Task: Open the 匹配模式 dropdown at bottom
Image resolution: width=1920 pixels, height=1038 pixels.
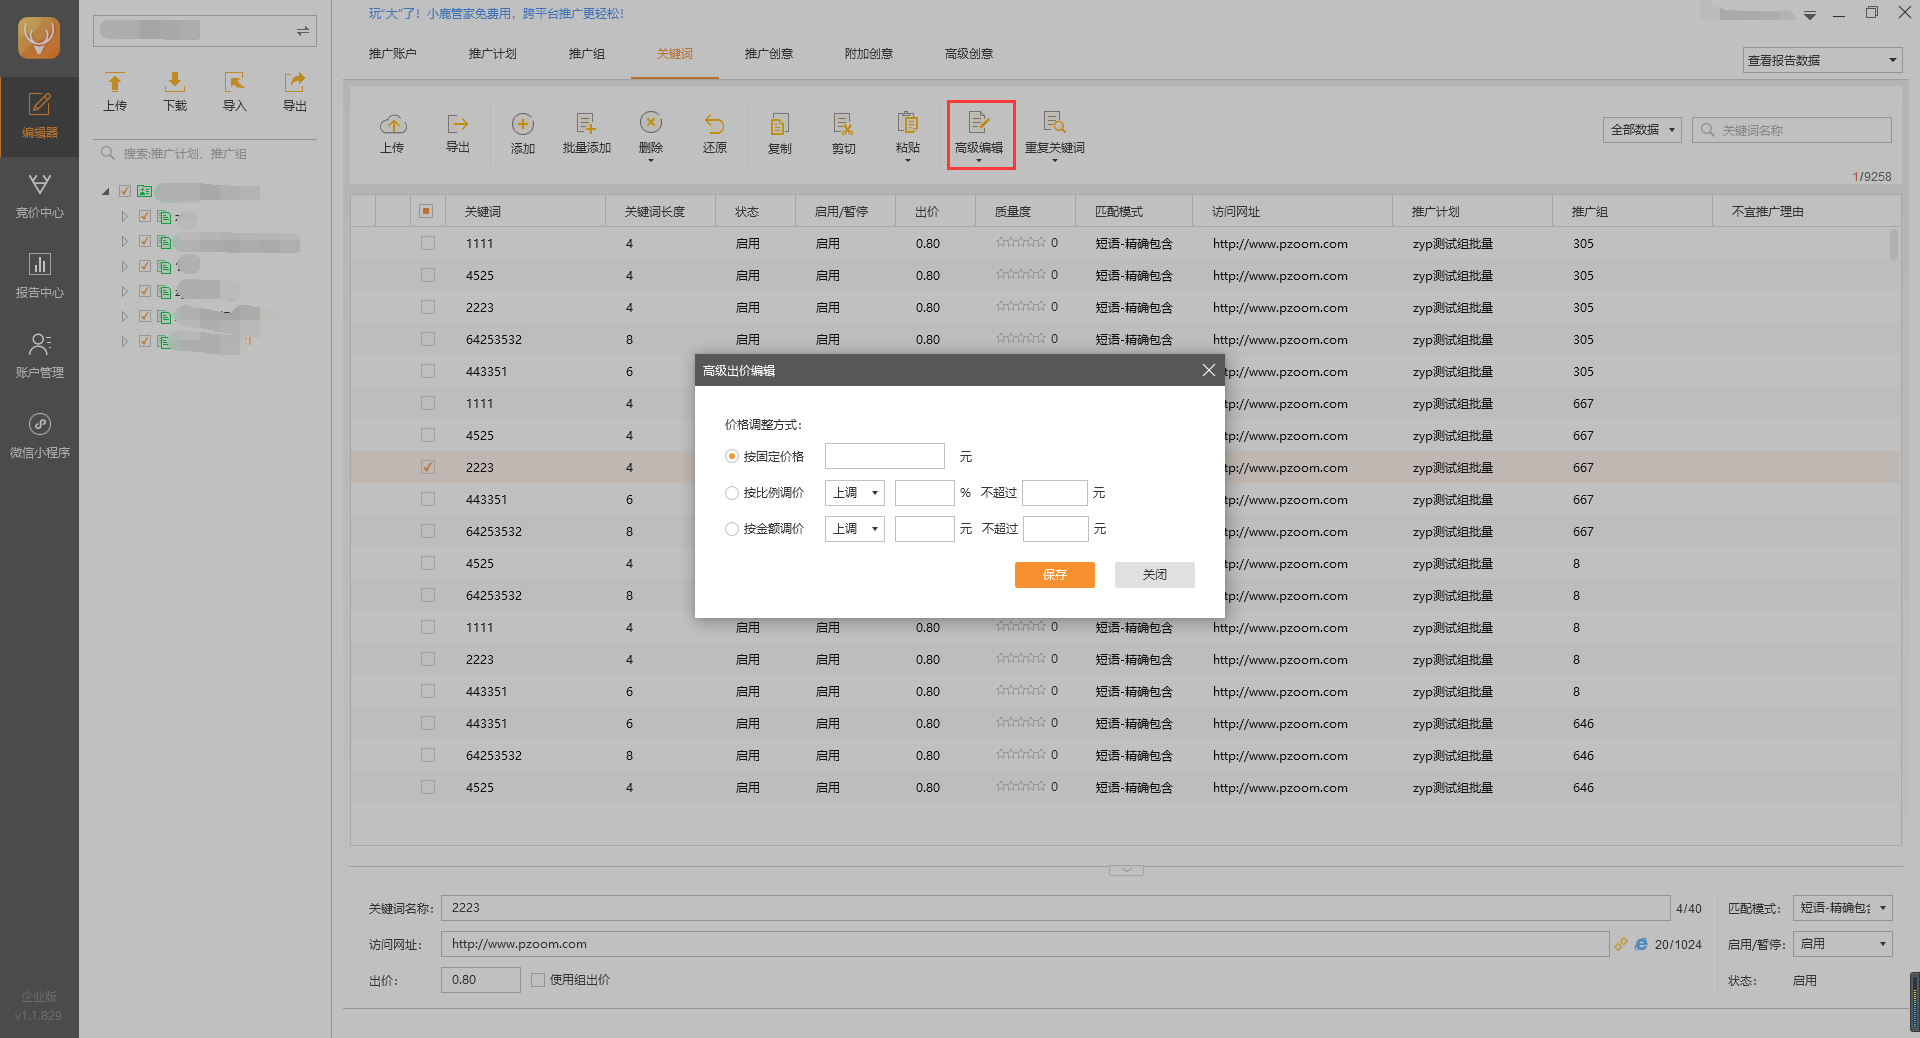Action: [1842, 908]
